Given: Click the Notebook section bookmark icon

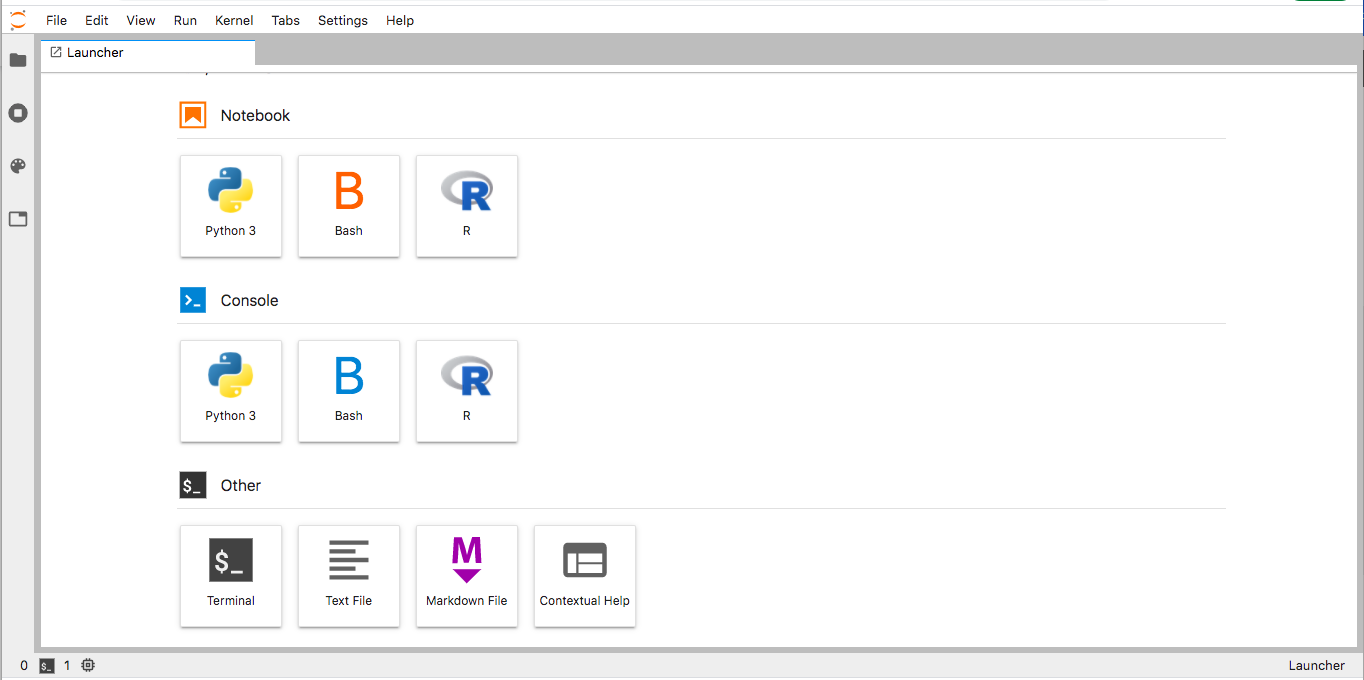Looking at the screenshot, I should point(193,115).
